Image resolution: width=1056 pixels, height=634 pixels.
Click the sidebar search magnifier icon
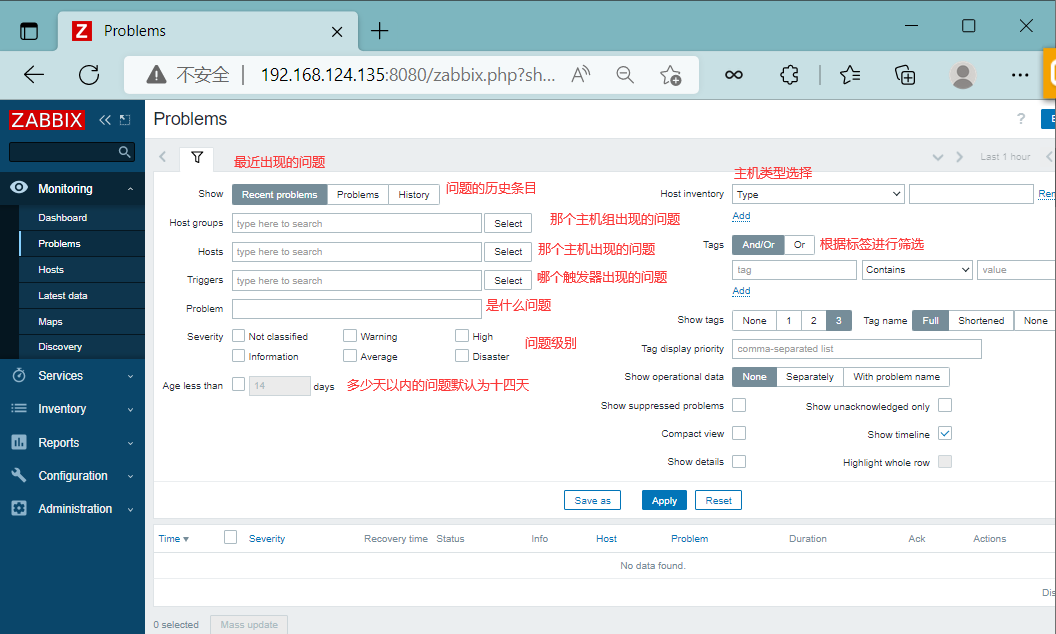tap(125, 152)
